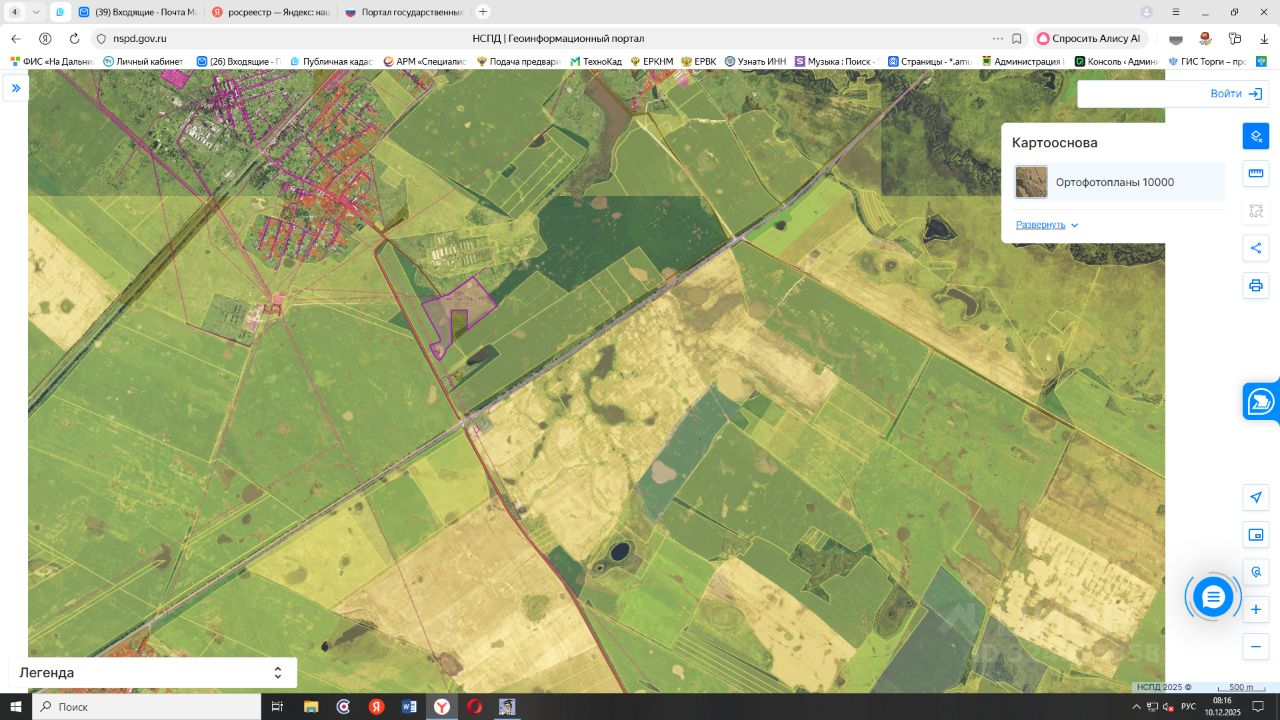The height and width of the screenshot is (720, 1280).
Task: Expand the left sidebar with double-chevron button
Action: (x=15, y=88)
